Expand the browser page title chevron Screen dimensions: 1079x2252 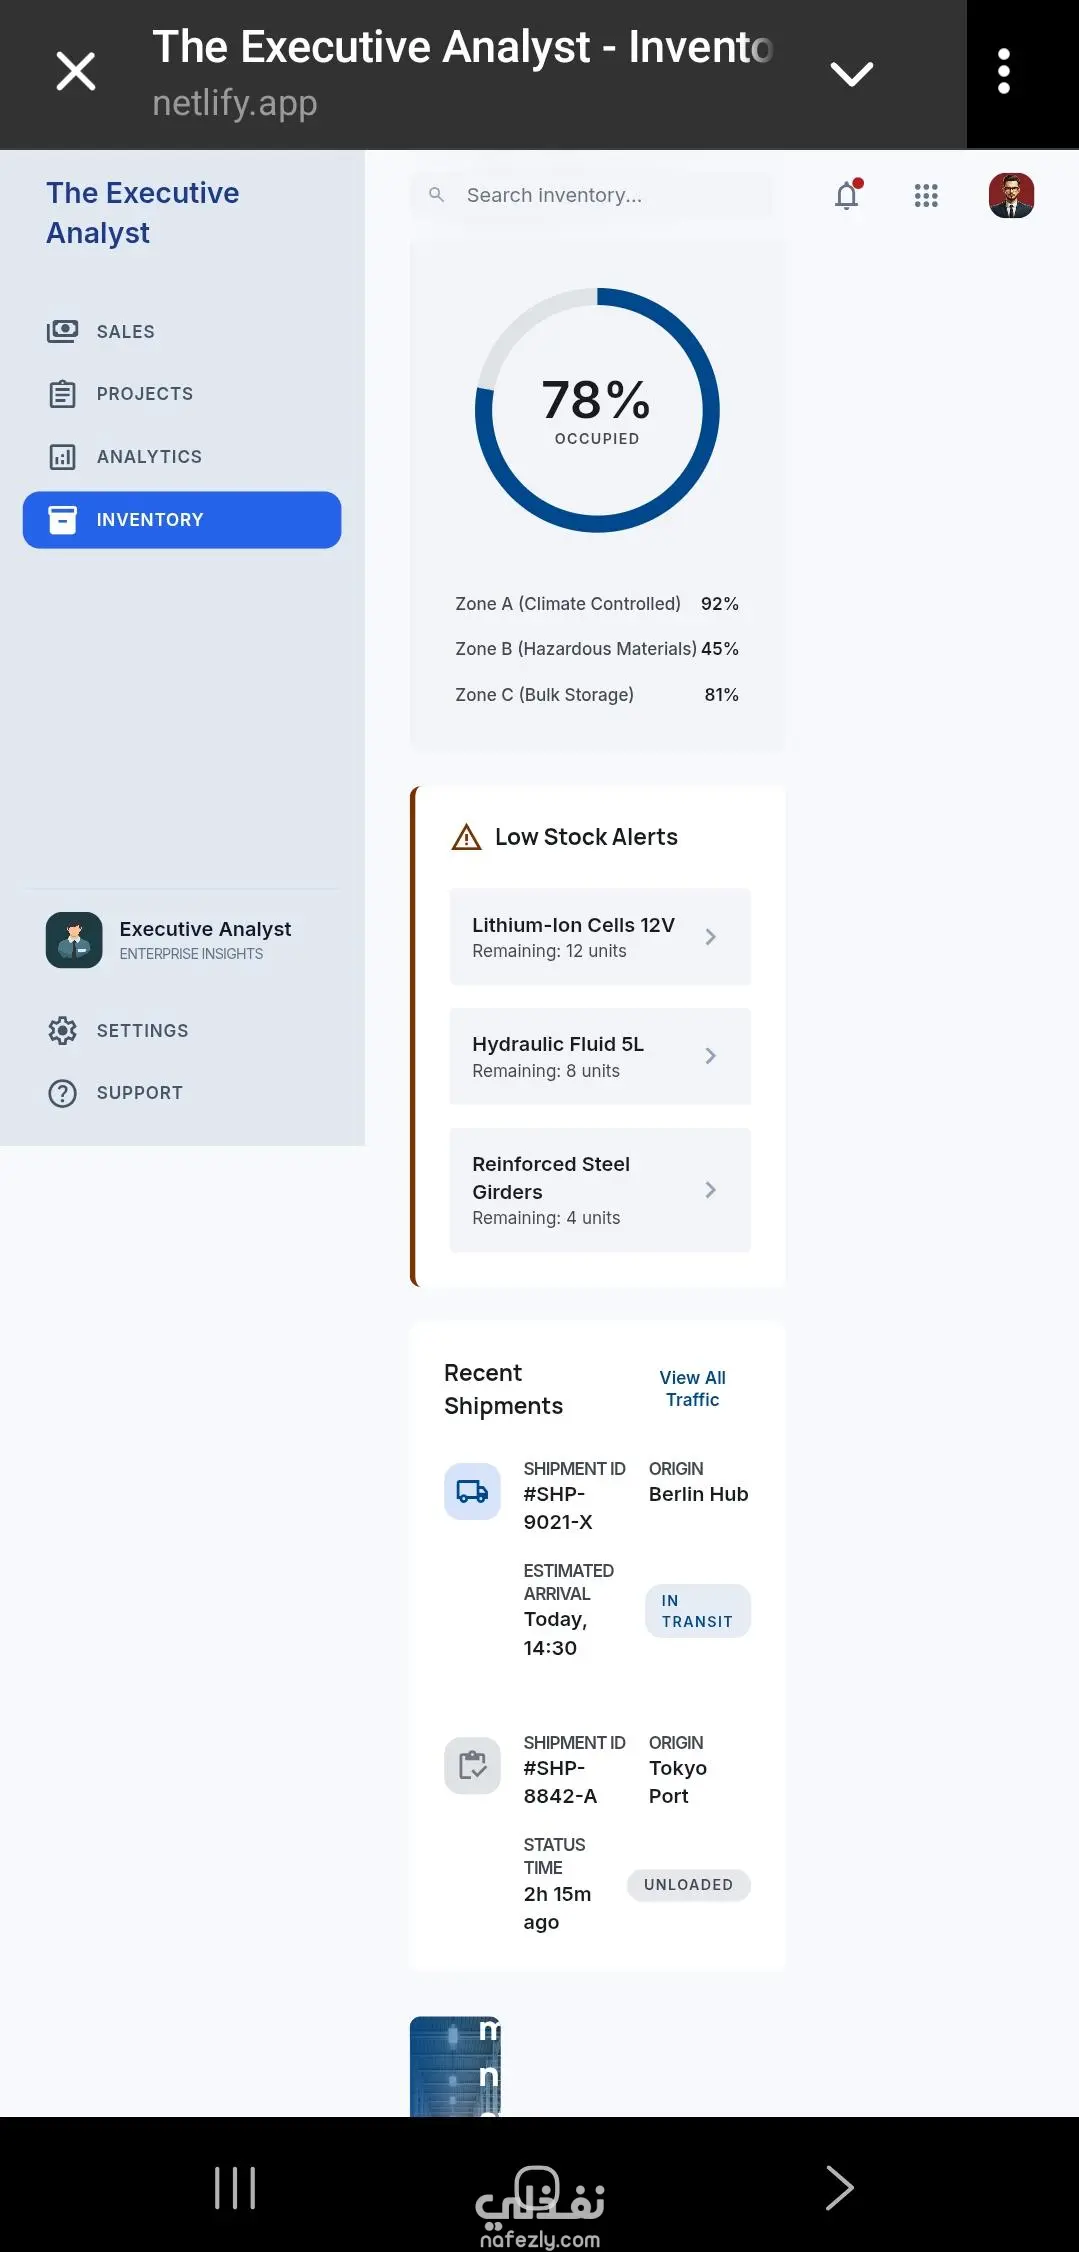click(x=852, y=73)
